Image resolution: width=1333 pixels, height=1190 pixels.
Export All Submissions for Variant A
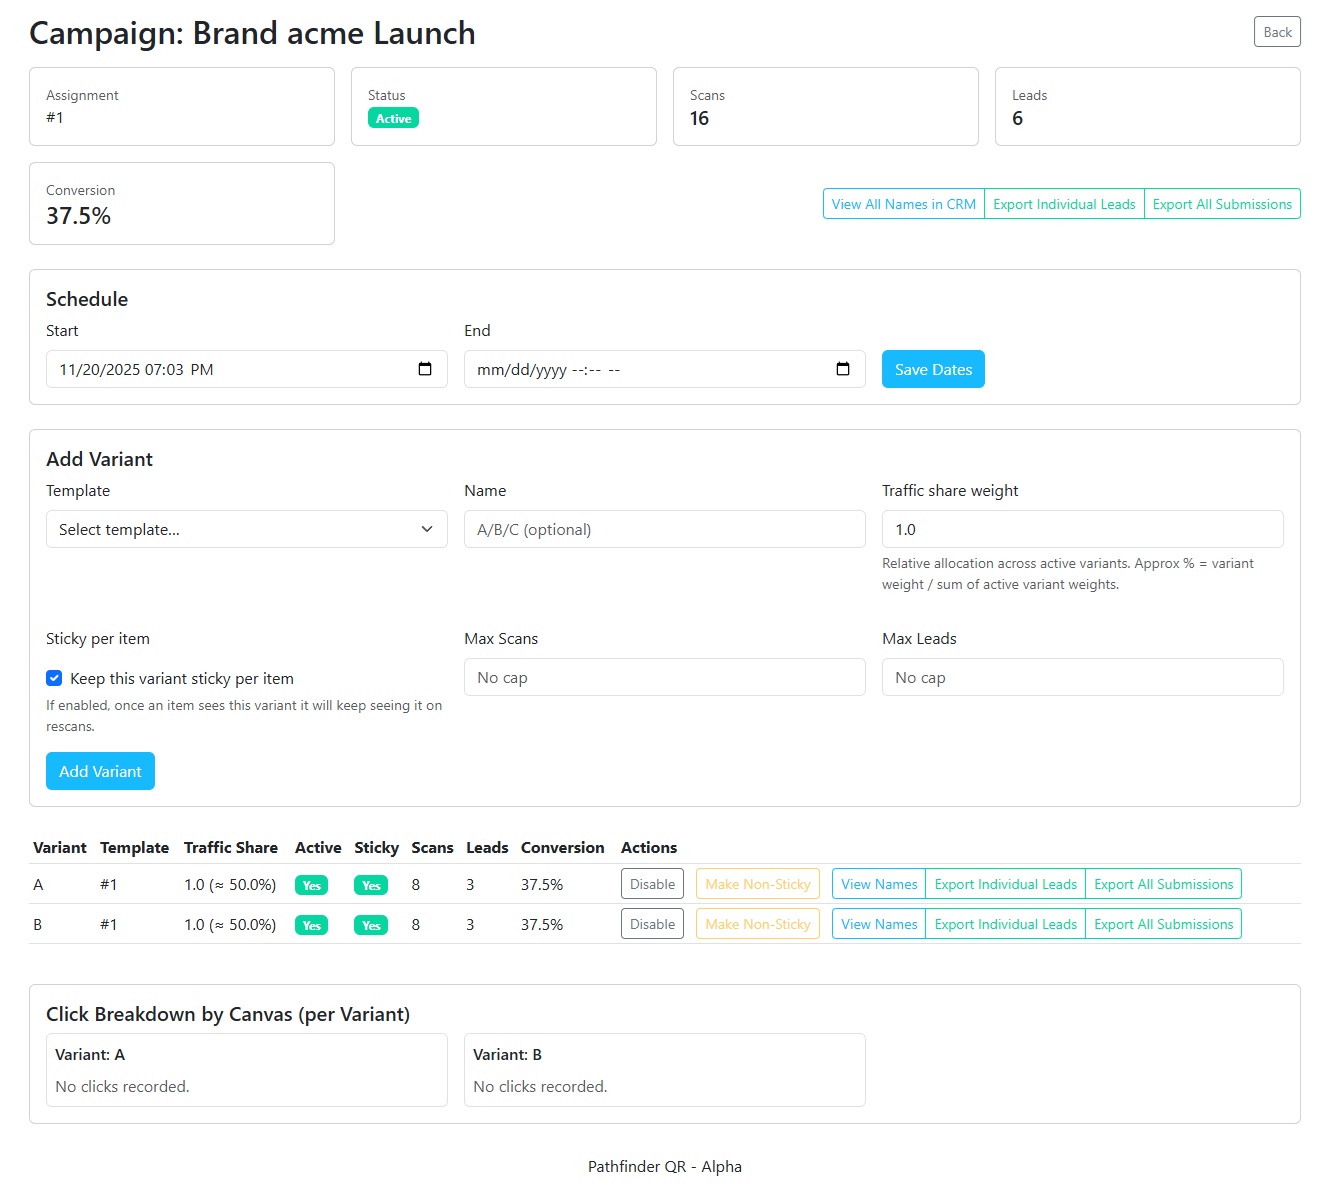(x=1163, y=883)
